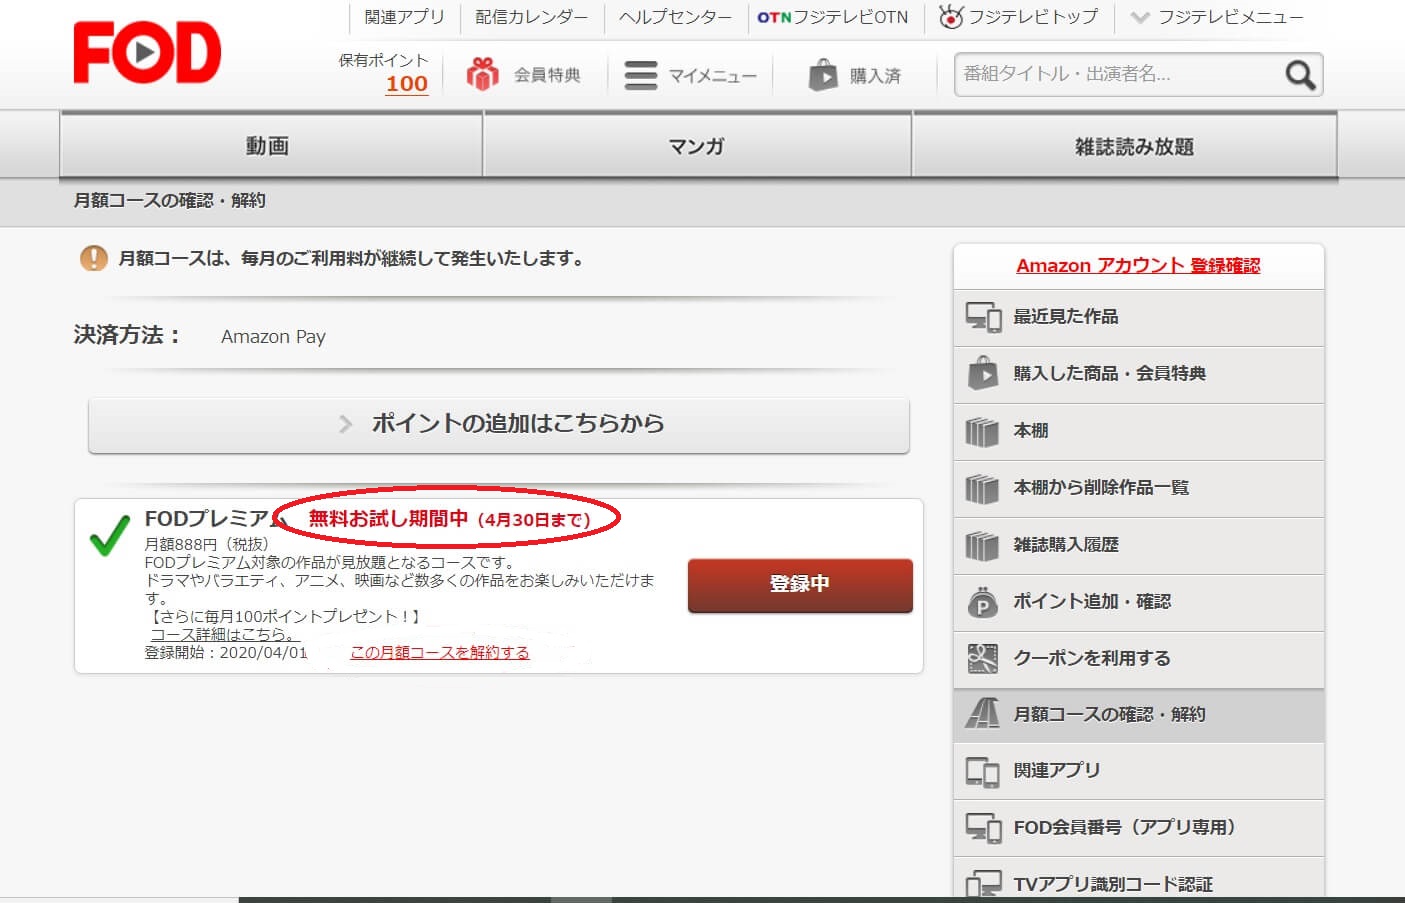Select 月額コースの確認・解約 in sidebar
Viewport: 1405px width, 903px height.
tap(1139, 714)
